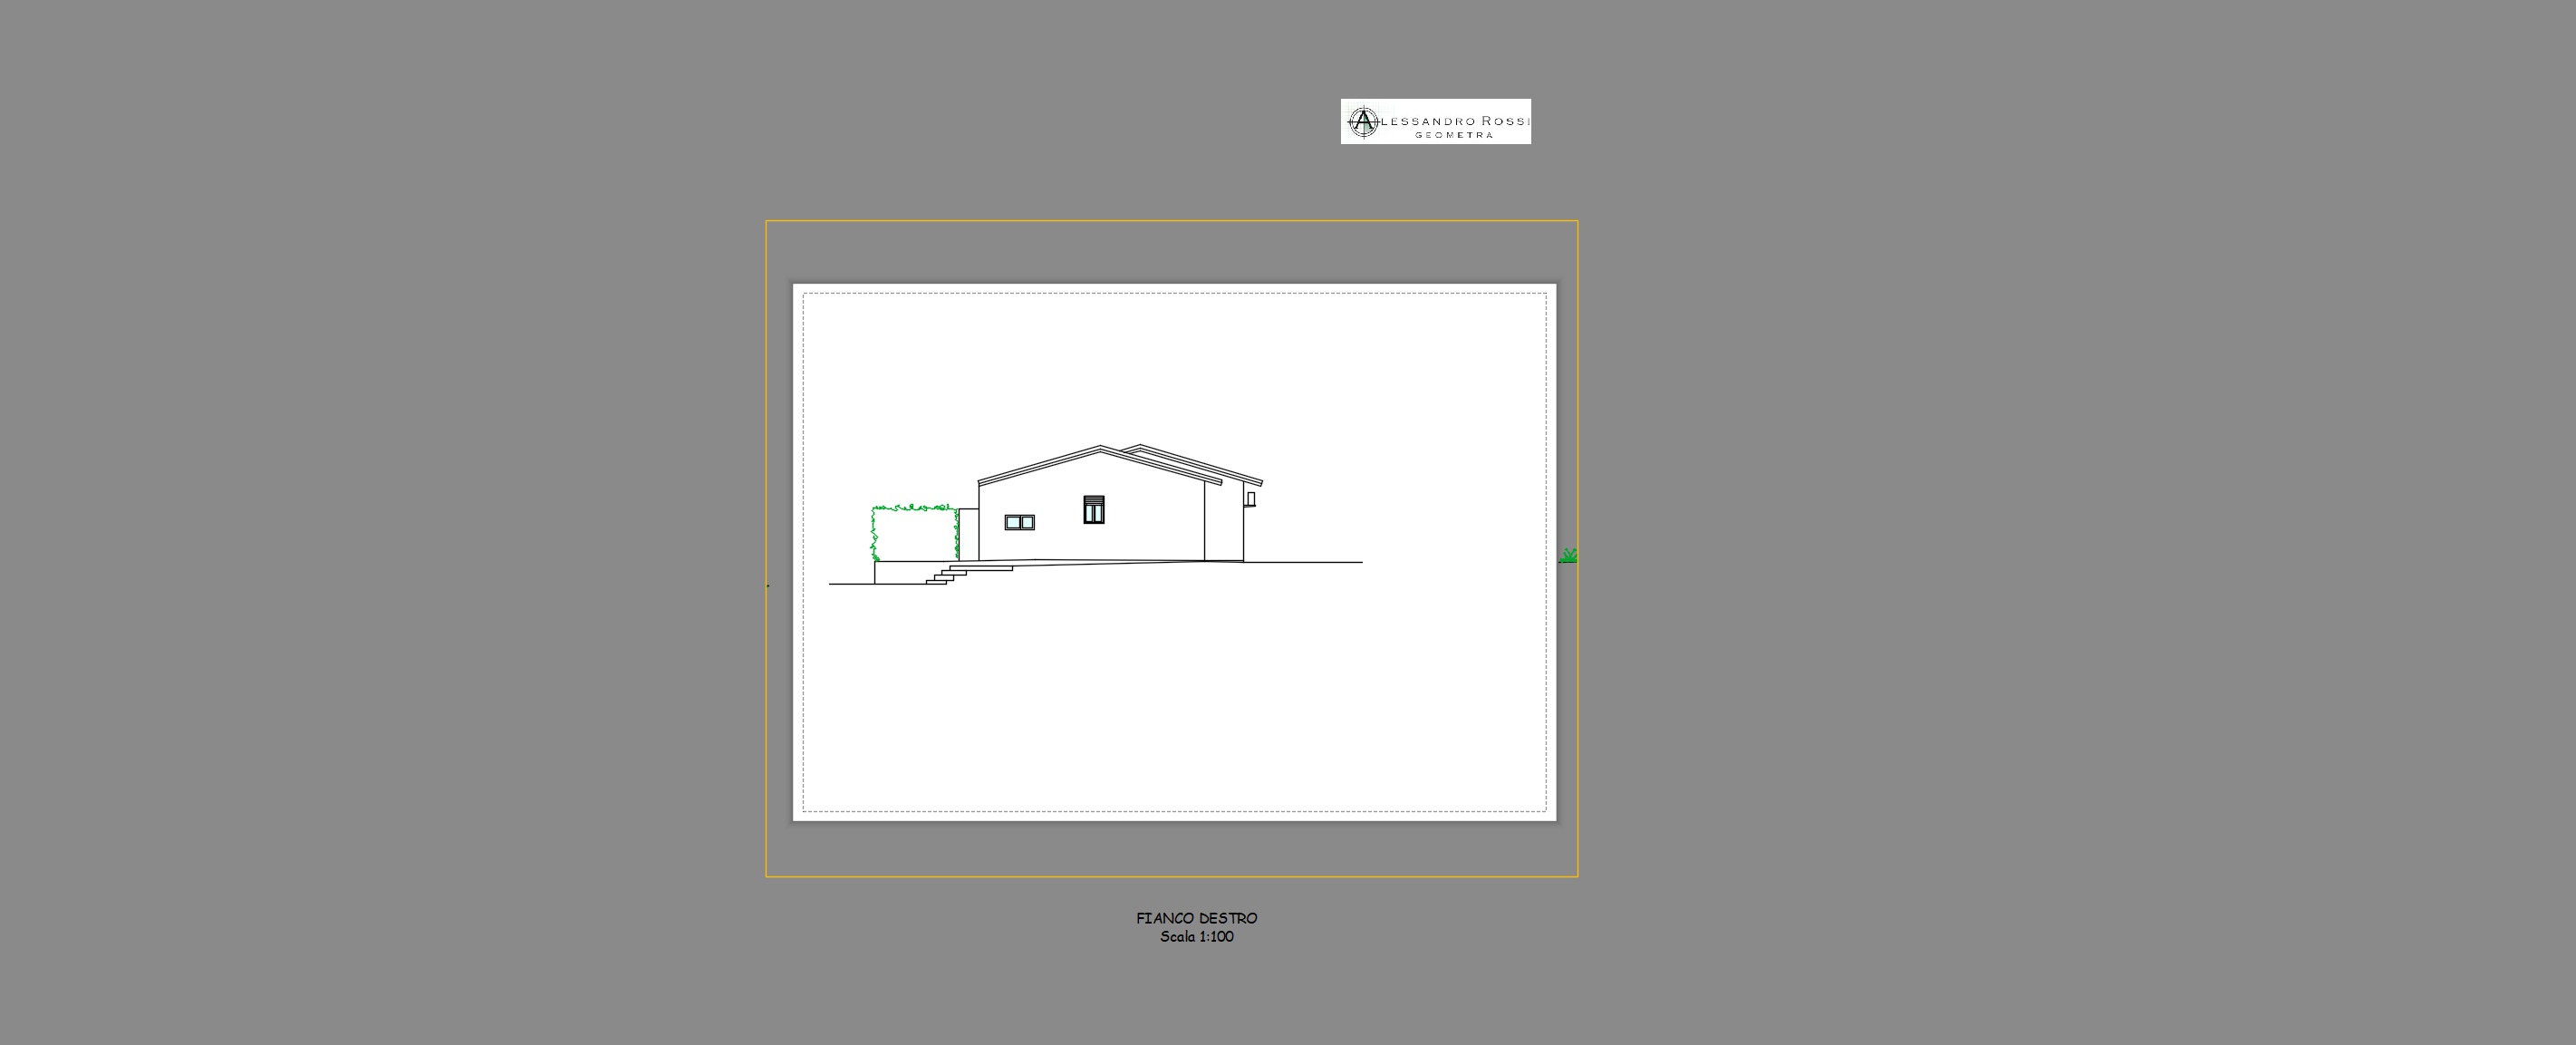This screenshot has width=2576, height=1045.
Task: Select the small wall block beside the hedge
Action: pyautogui.click(x=968, y=534)
